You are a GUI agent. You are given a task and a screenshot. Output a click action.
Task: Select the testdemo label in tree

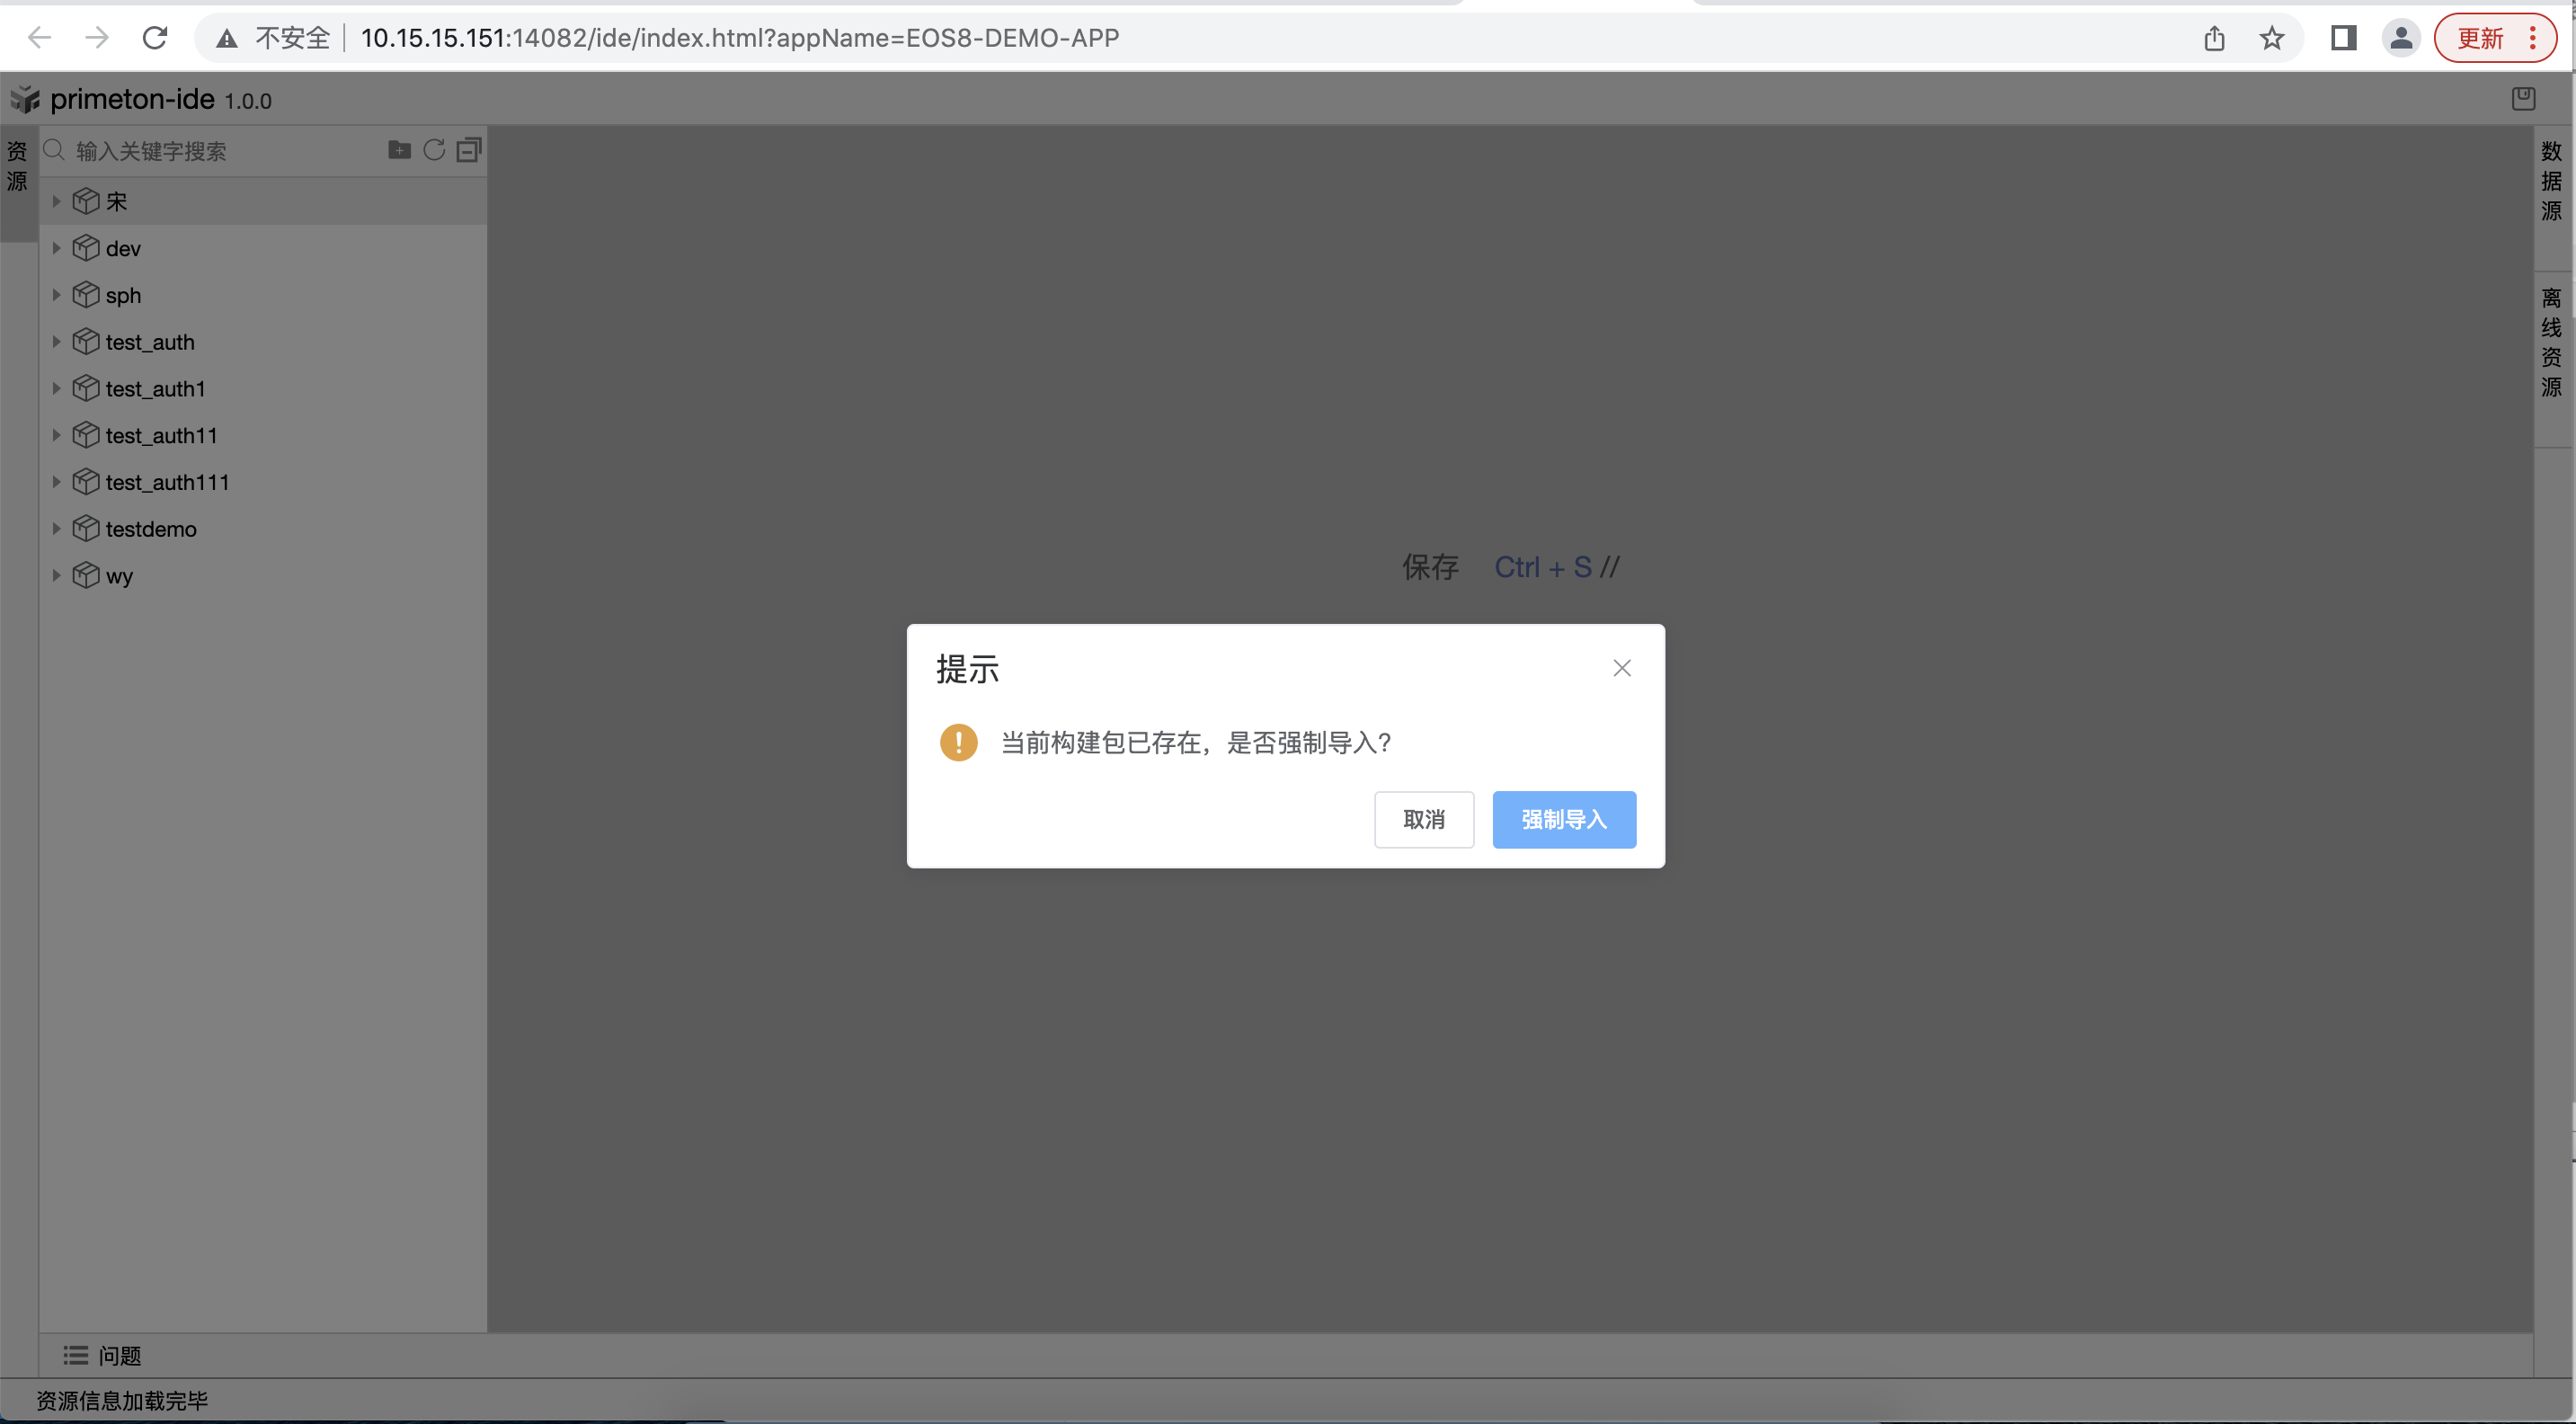151,529
